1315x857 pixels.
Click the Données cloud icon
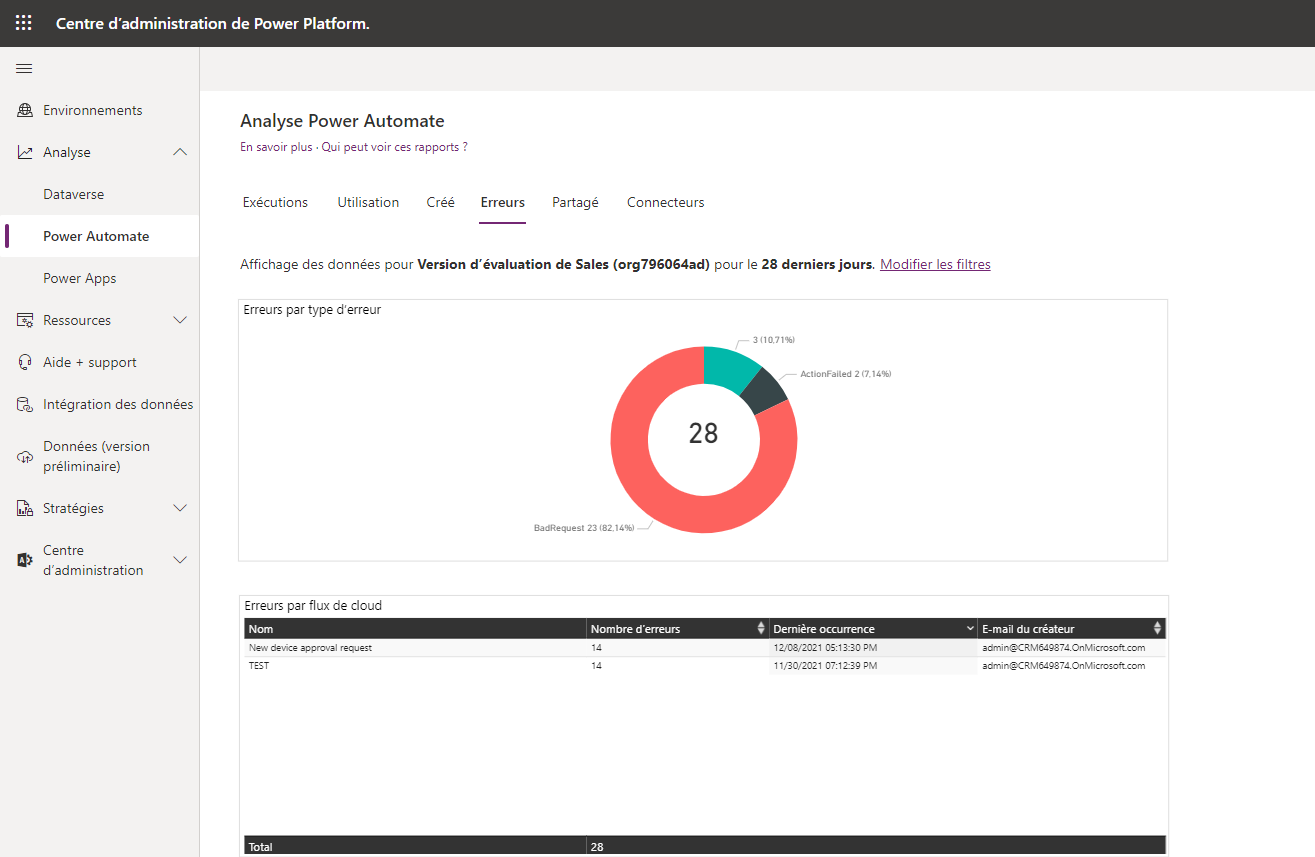(x=25, y=457)
